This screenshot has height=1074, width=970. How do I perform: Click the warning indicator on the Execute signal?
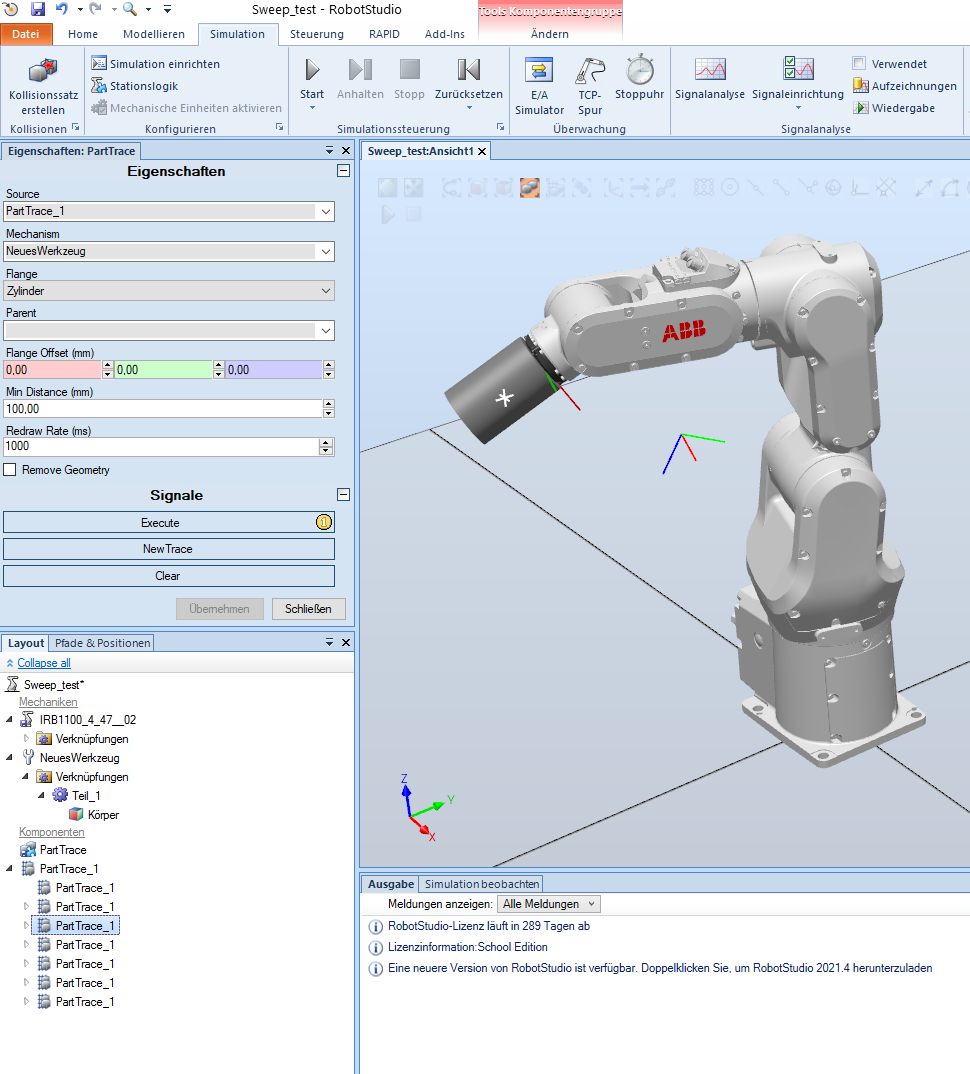click(324, 522)
